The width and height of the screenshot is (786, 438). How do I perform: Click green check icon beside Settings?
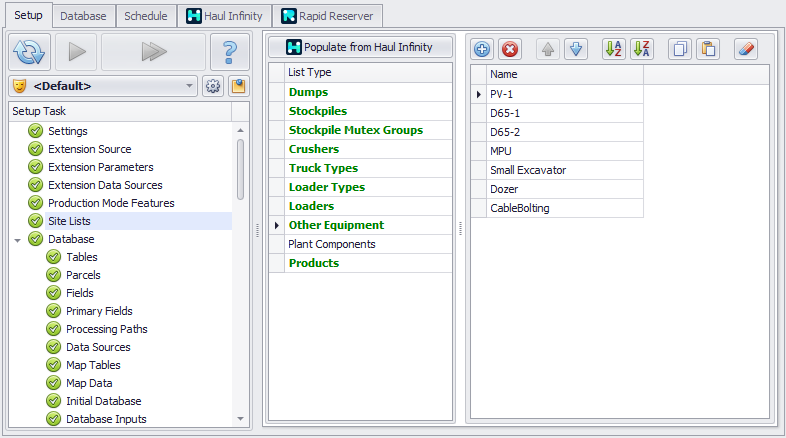(36, 131)
